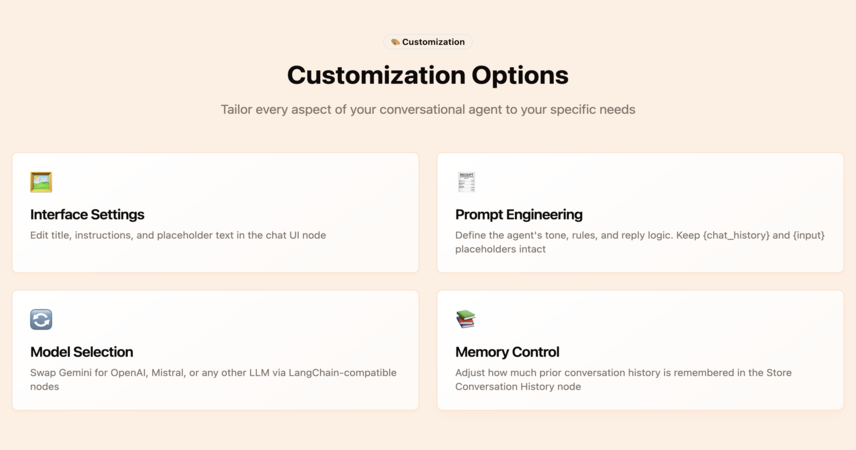Click the palette icon in the Customization badge
This screenshot has width=856, height=450.
click(x=395, y=42)
